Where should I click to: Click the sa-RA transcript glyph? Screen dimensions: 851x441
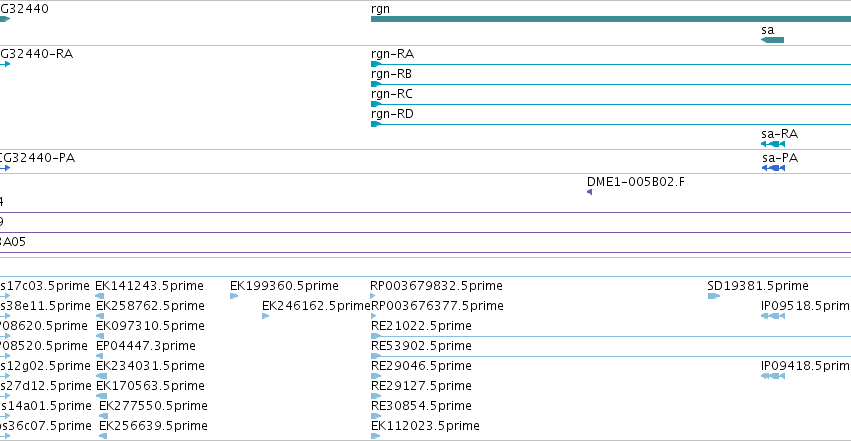773,144
